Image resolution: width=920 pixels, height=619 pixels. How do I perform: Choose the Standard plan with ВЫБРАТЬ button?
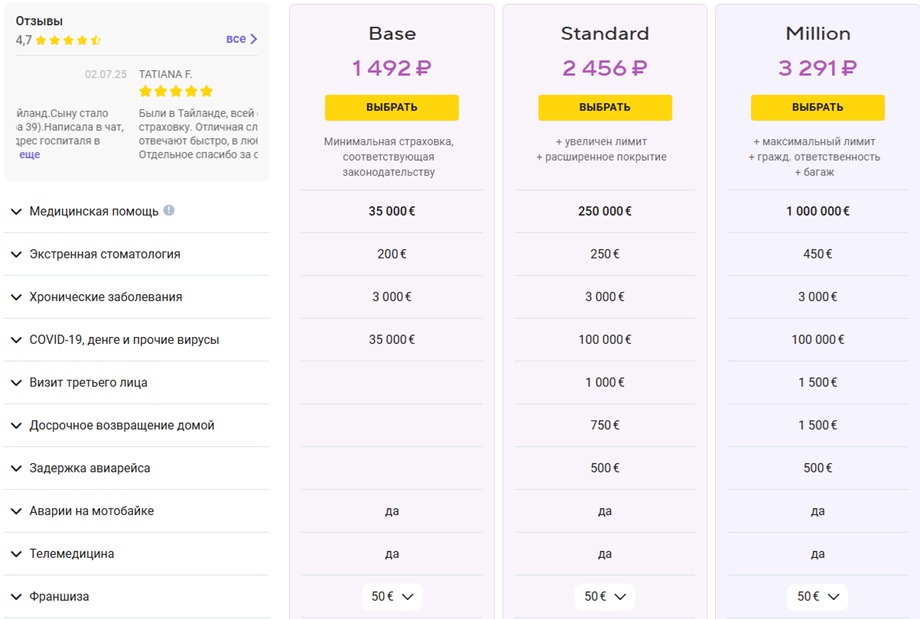[605, 107]
